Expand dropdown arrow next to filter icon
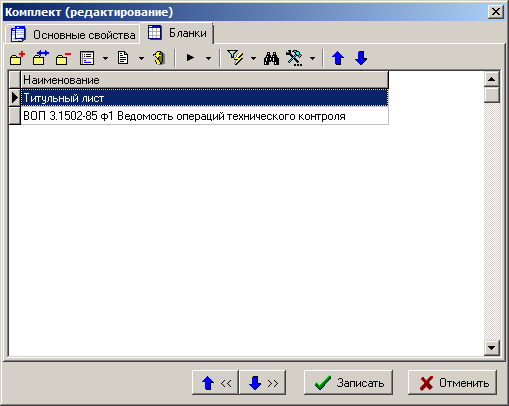The height and width of the screenshot is (406, 509). tap(253, 59)
